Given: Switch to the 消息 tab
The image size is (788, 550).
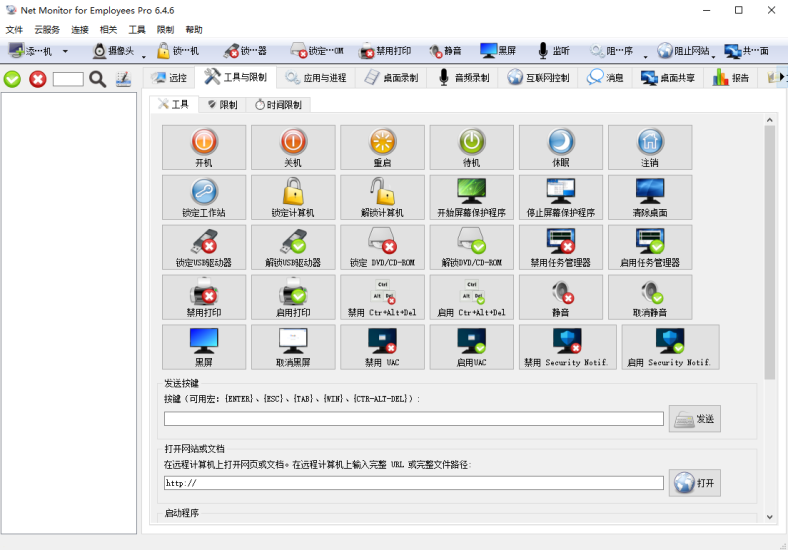Looking at the screenshot, I should coord(606,77).
